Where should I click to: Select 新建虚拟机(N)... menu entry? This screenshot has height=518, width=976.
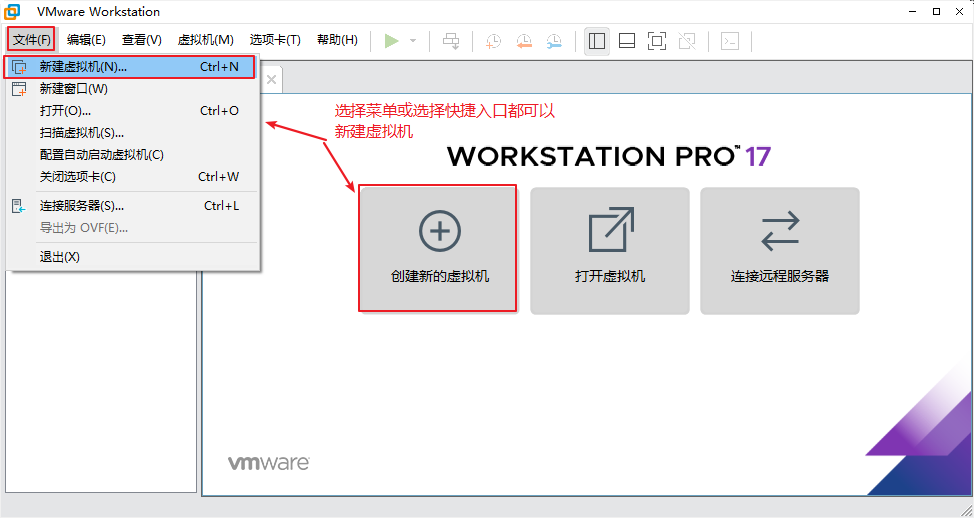pyautogui.click(x=130, y=67)
